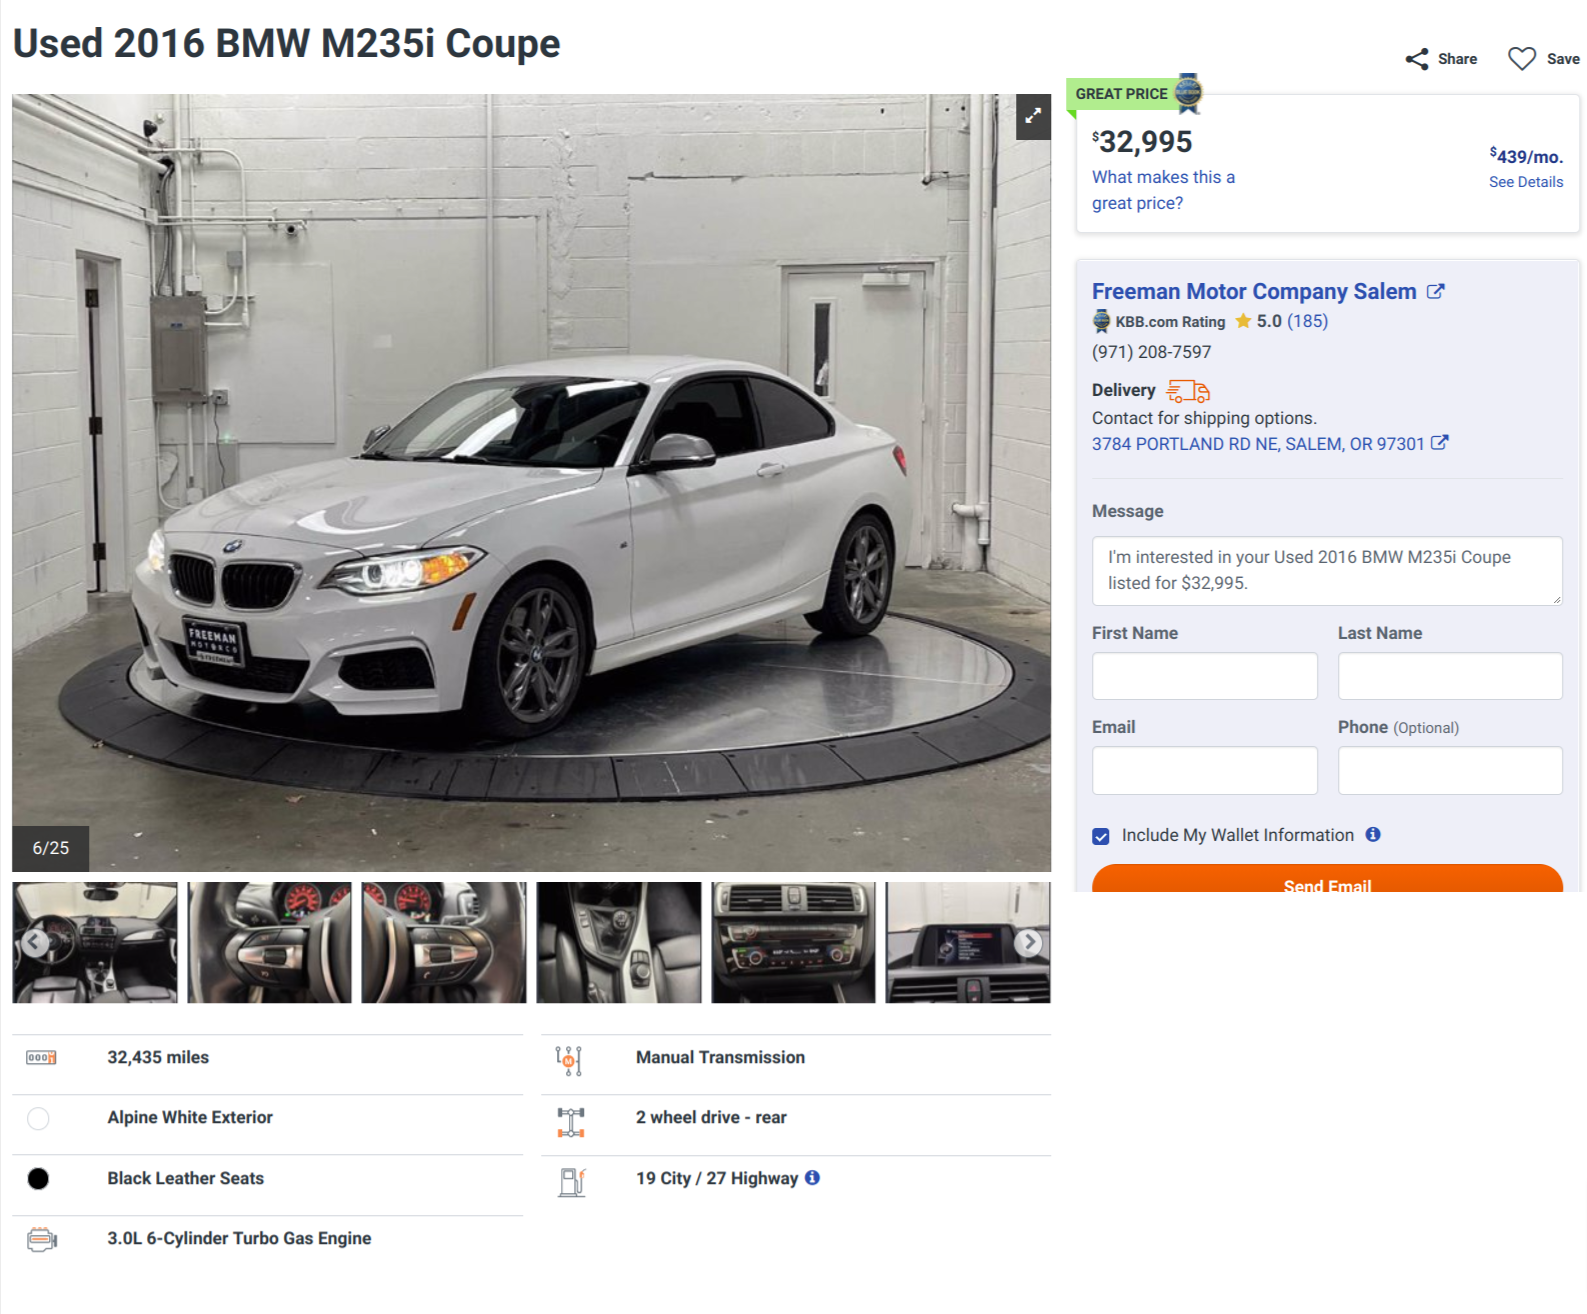The image size is (1587, 1314).
Task: Select the gear shifter thumbnail photo
Action: [618, 942]
